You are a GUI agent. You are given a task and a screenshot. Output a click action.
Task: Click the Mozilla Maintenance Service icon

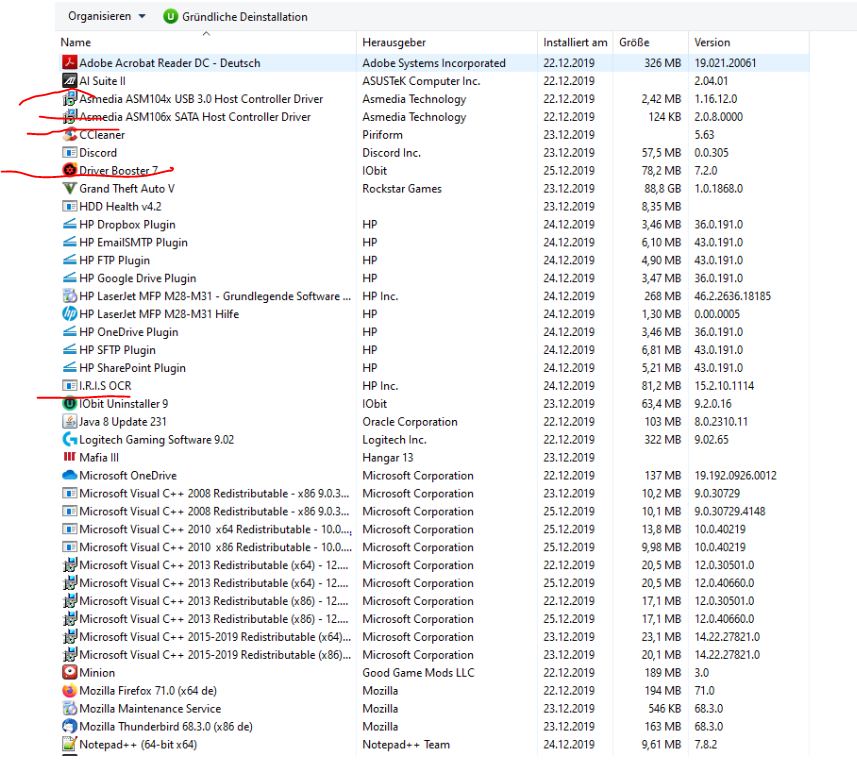(69, 709)
